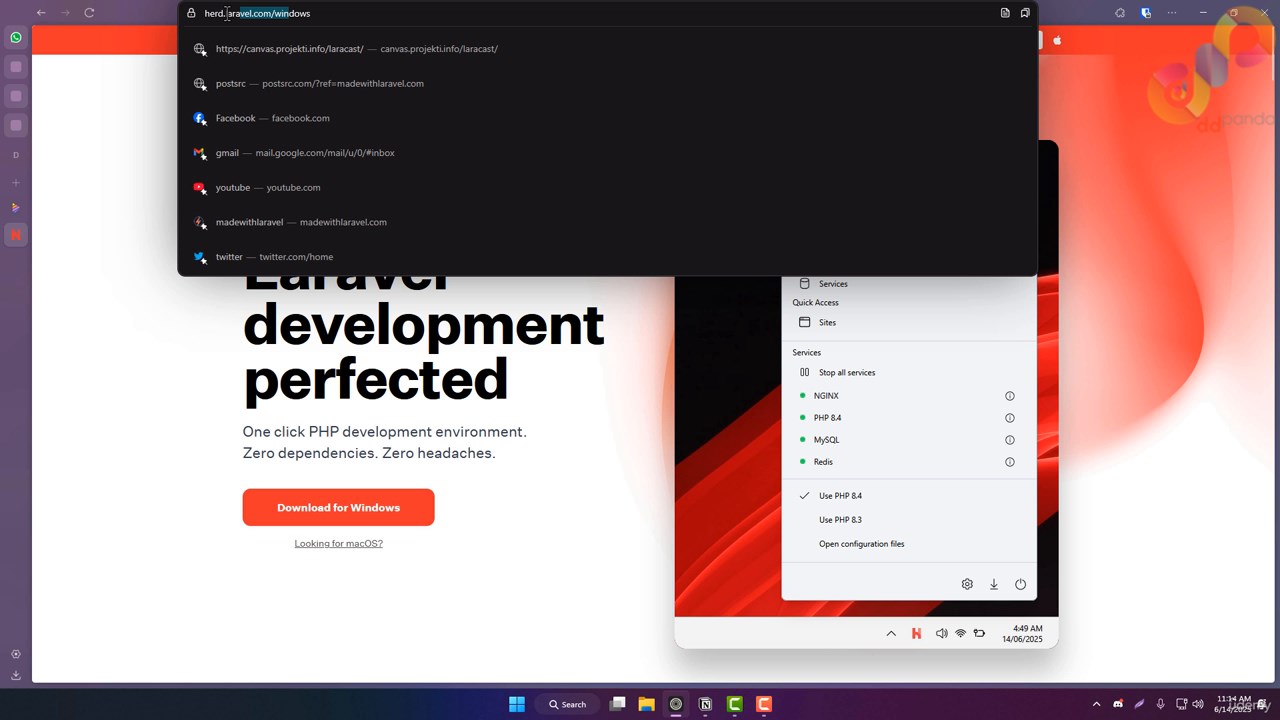Click Herd panel download arrow icon
Viewport: 1280px width, 720px height.
pos(994,584)
